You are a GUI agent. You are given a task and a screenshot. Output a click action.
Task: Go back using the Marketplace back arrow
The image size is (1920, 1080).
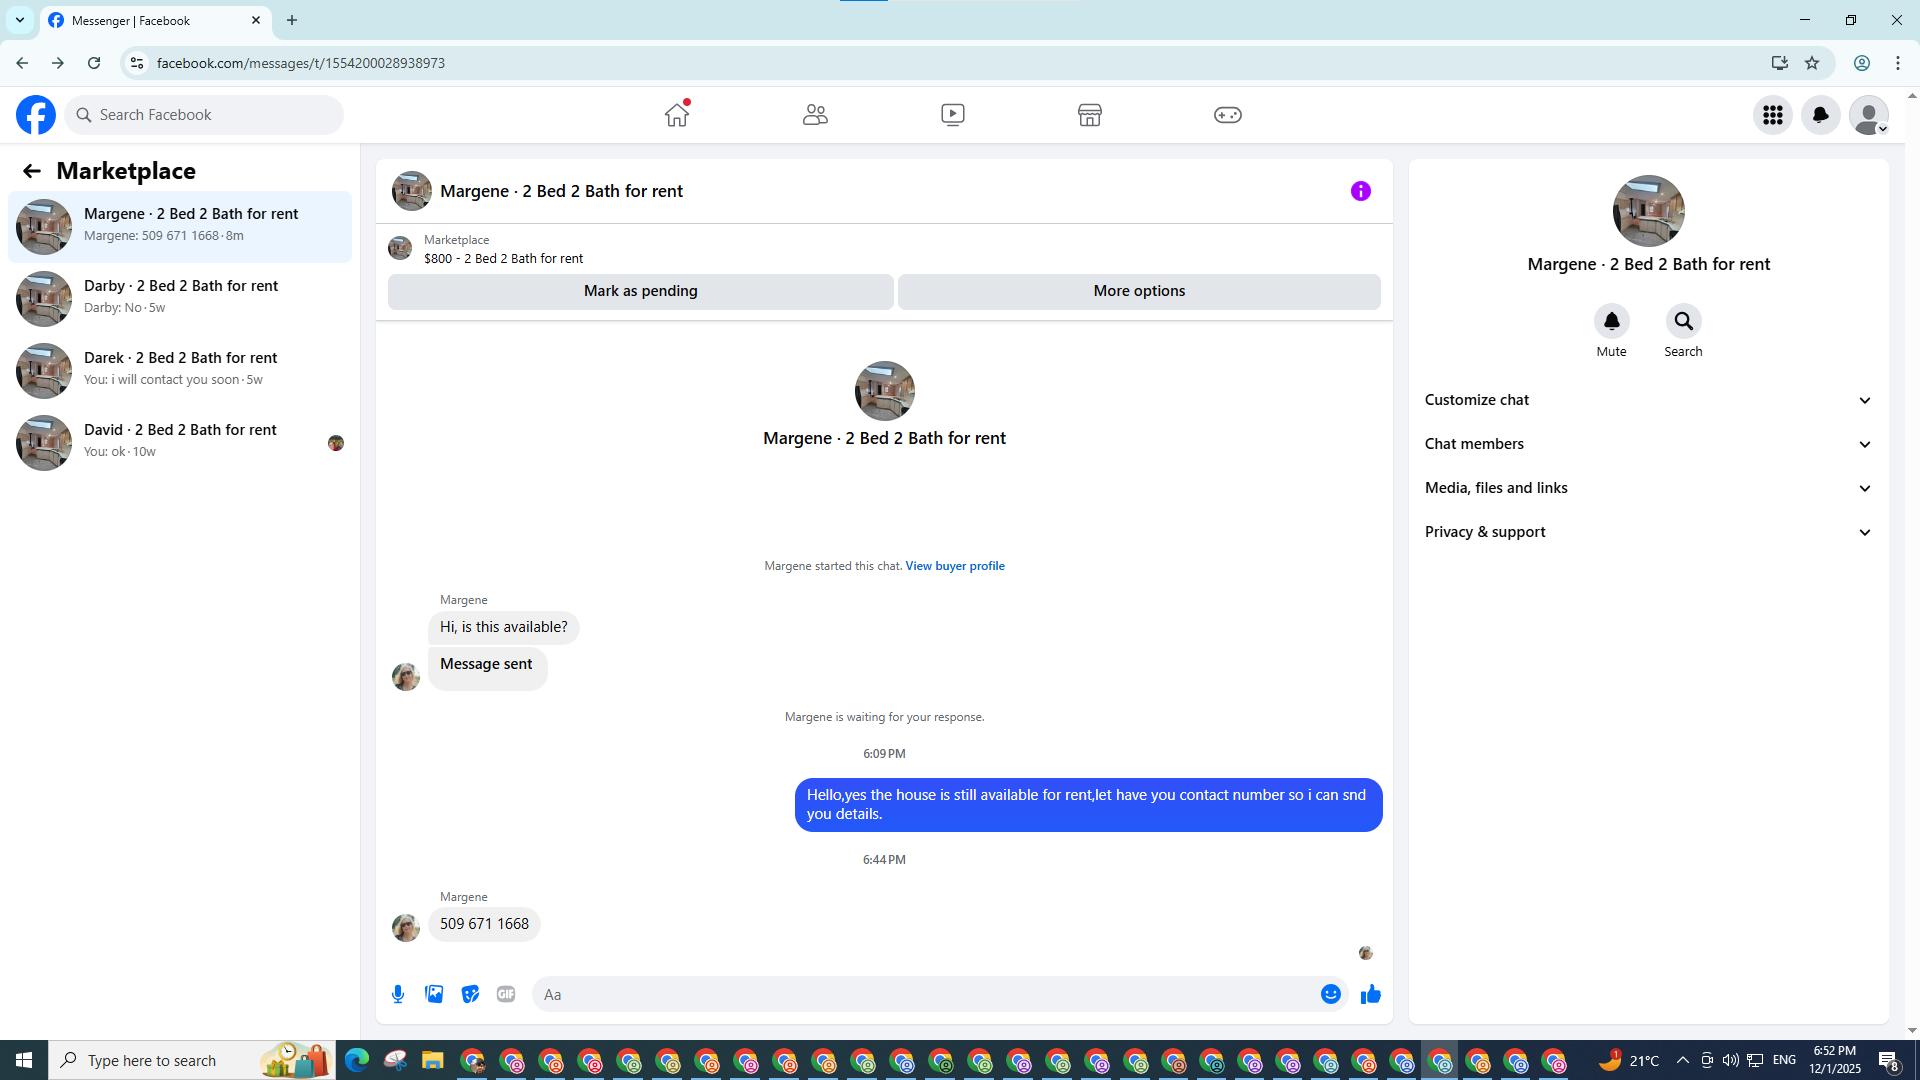32,171
